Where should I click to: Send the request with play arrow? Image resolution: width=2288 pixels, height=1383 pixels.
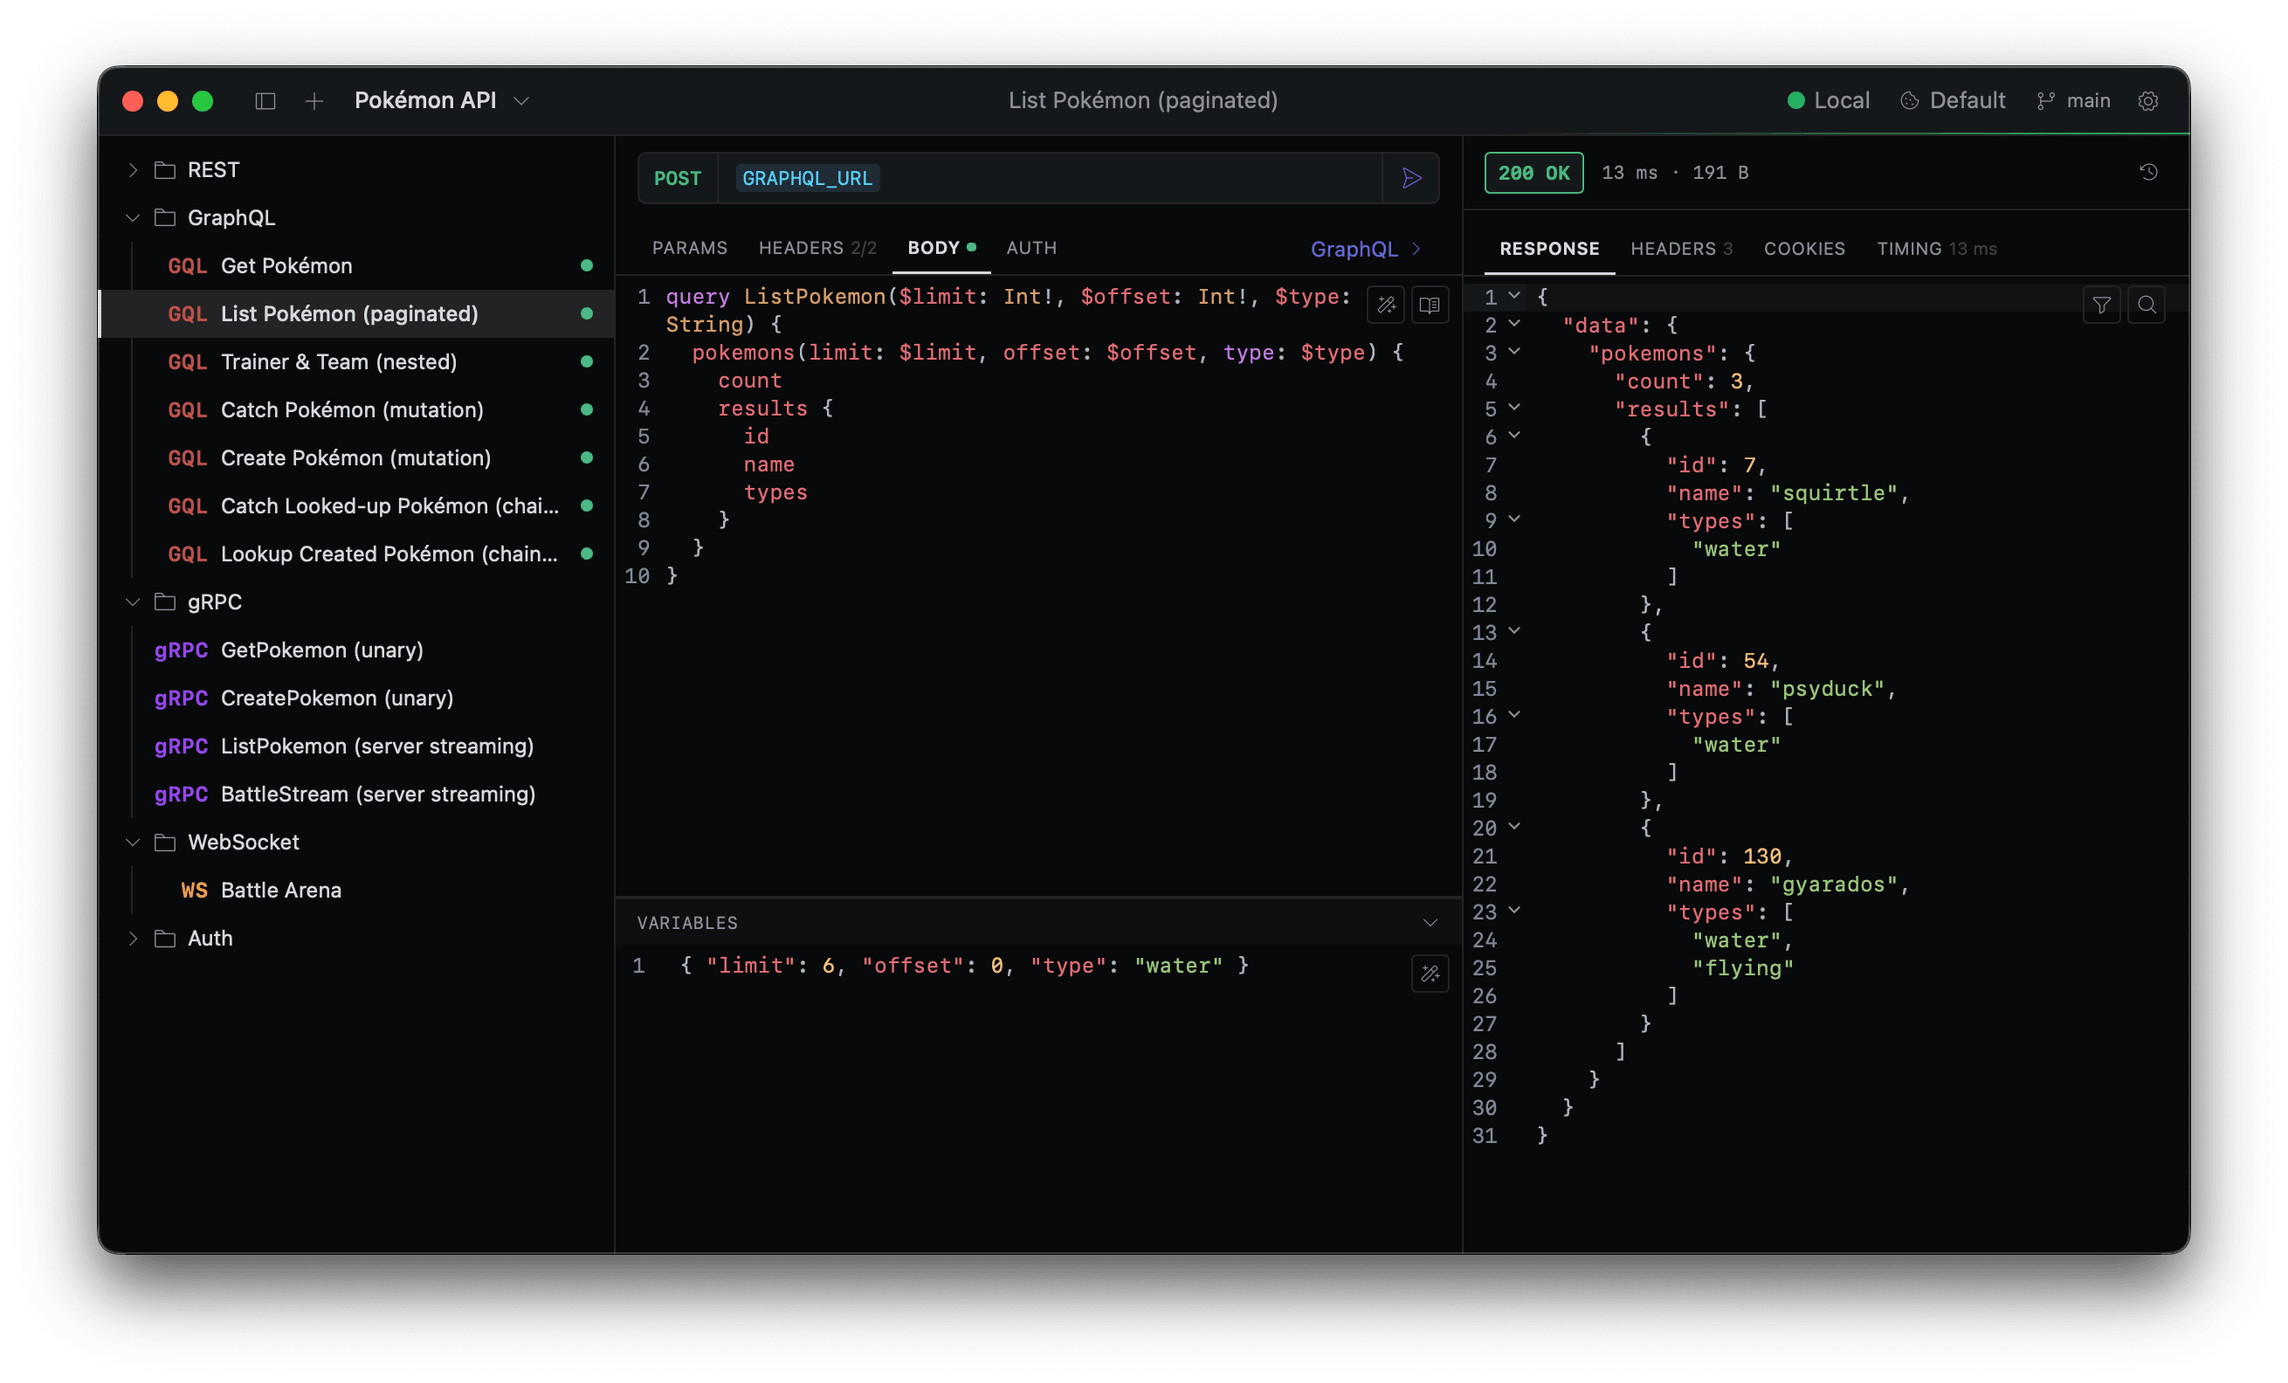pos(1411,178)
